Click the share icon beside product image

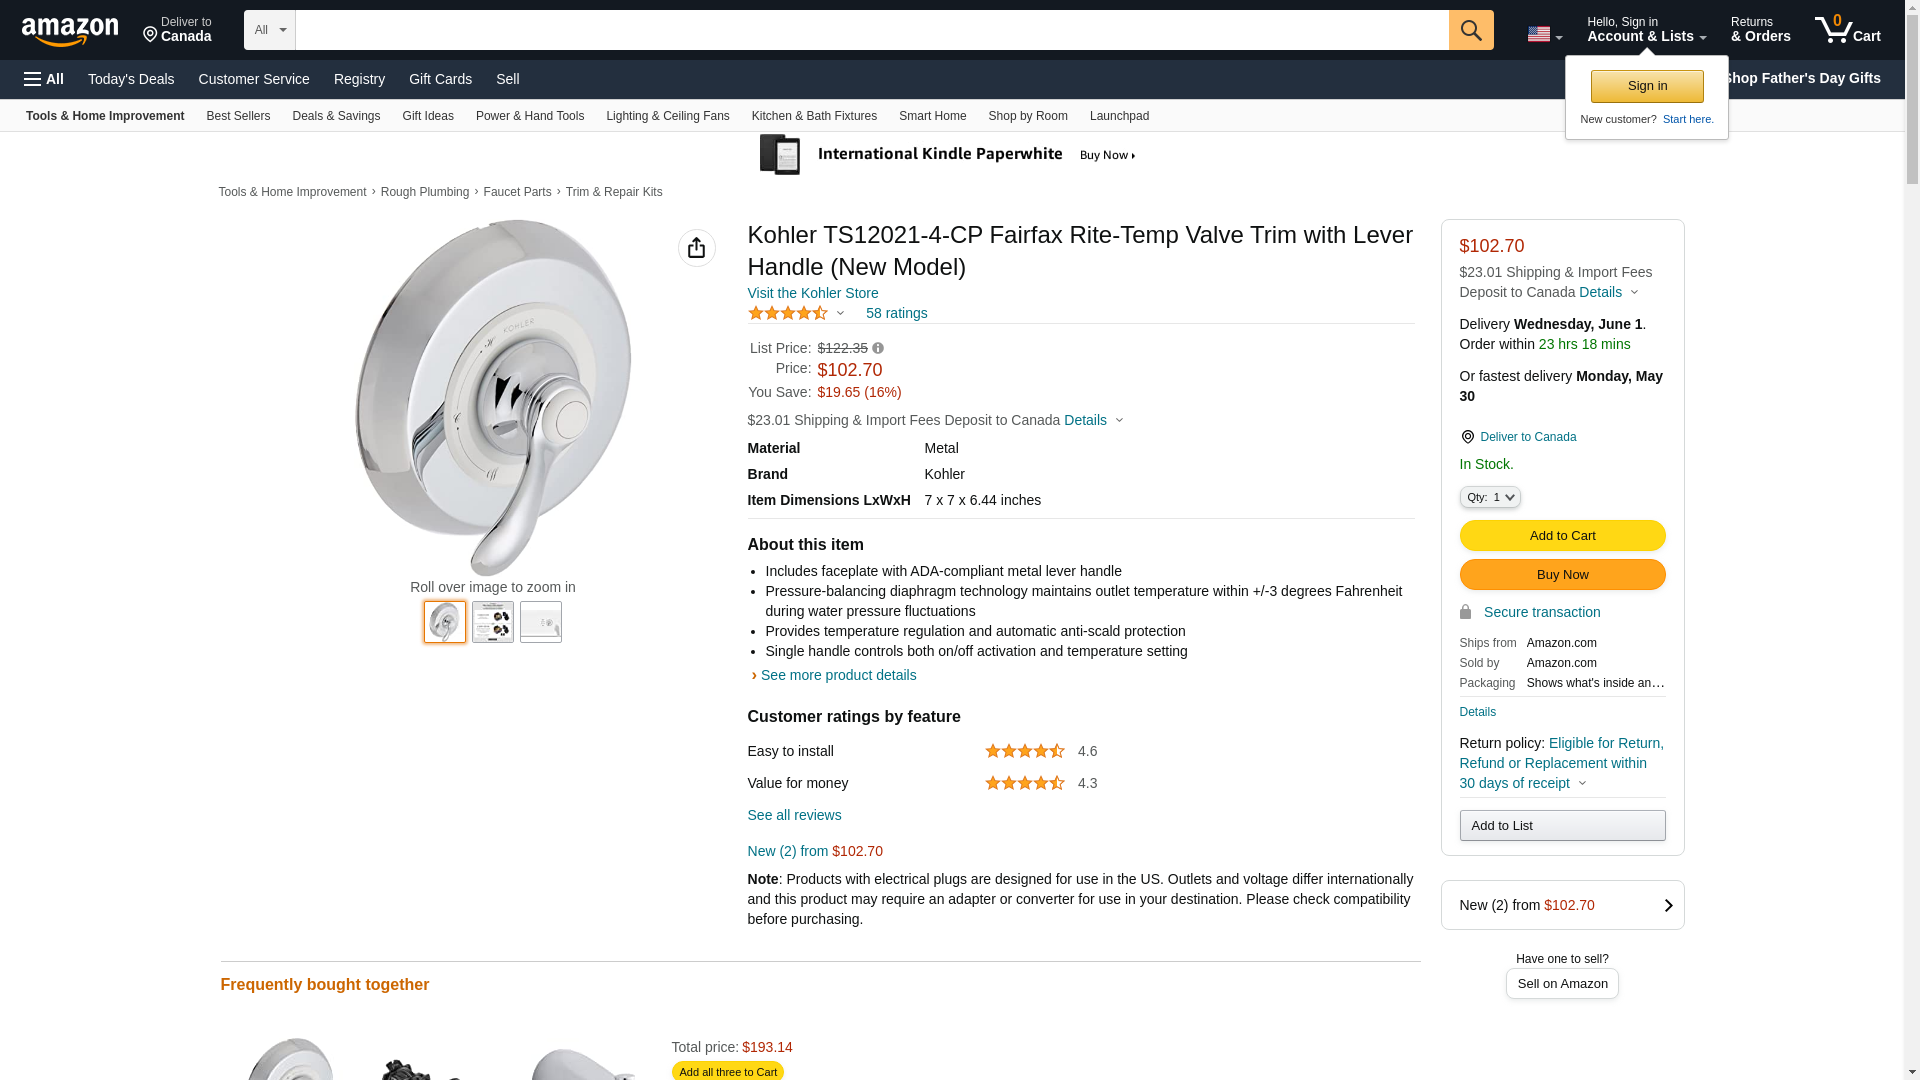(x=696, y=248)
